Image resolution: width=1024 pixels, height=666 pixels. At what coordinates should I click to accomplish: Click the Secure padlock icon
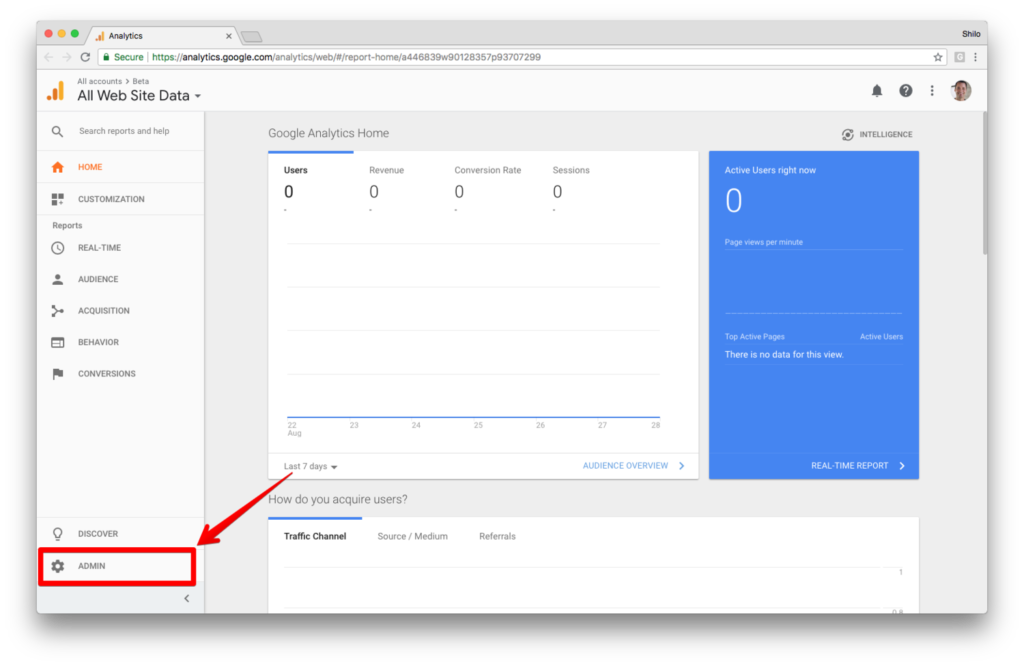coord(106,57)
